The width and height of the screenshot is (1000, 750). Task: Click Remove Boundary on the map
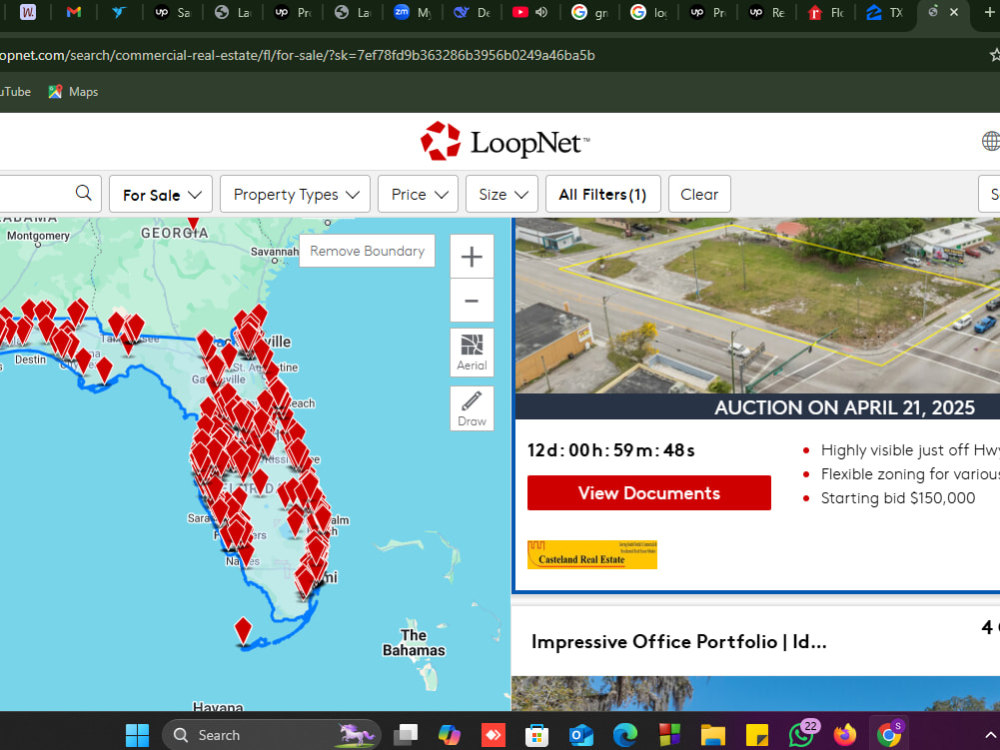click(x=367, y=251)
